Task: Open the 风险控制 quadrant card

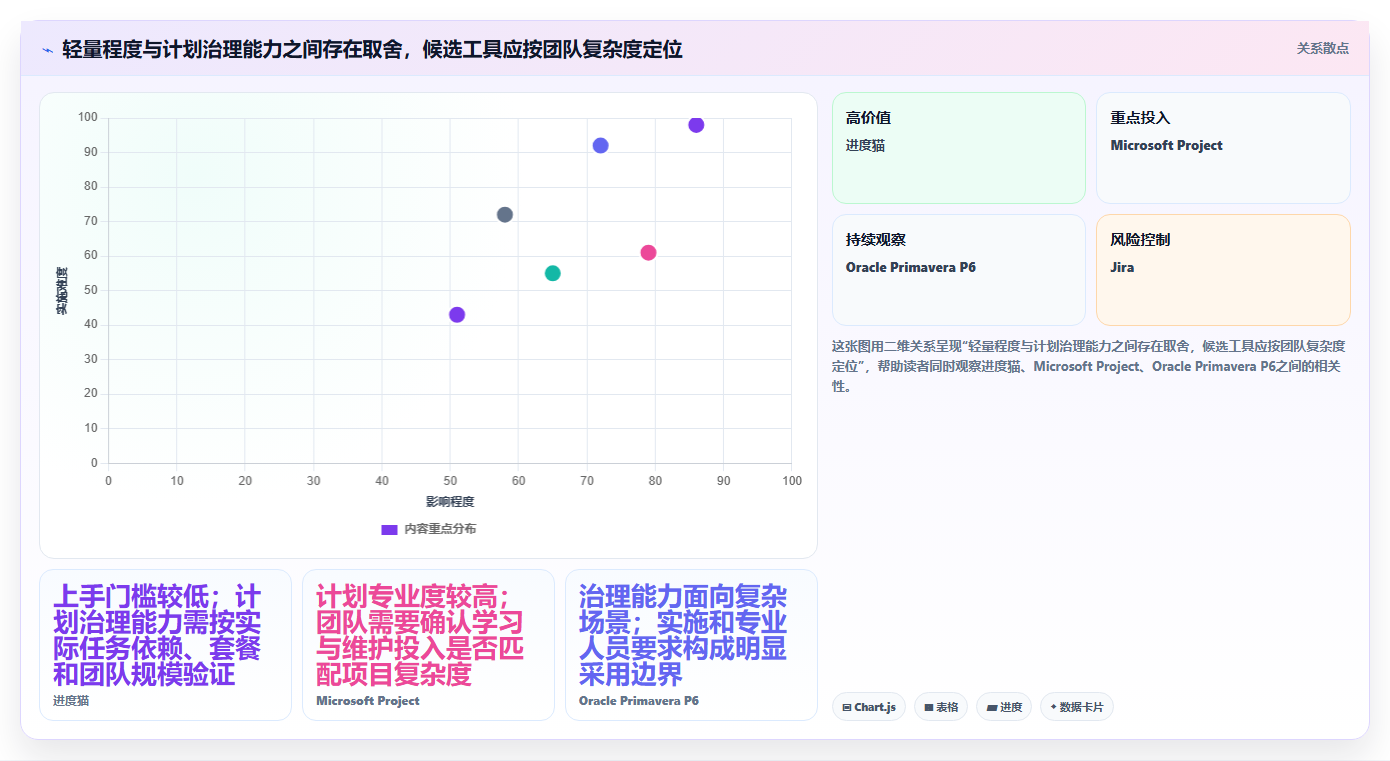Action: pyautogui.click(x=1223, y=270)
